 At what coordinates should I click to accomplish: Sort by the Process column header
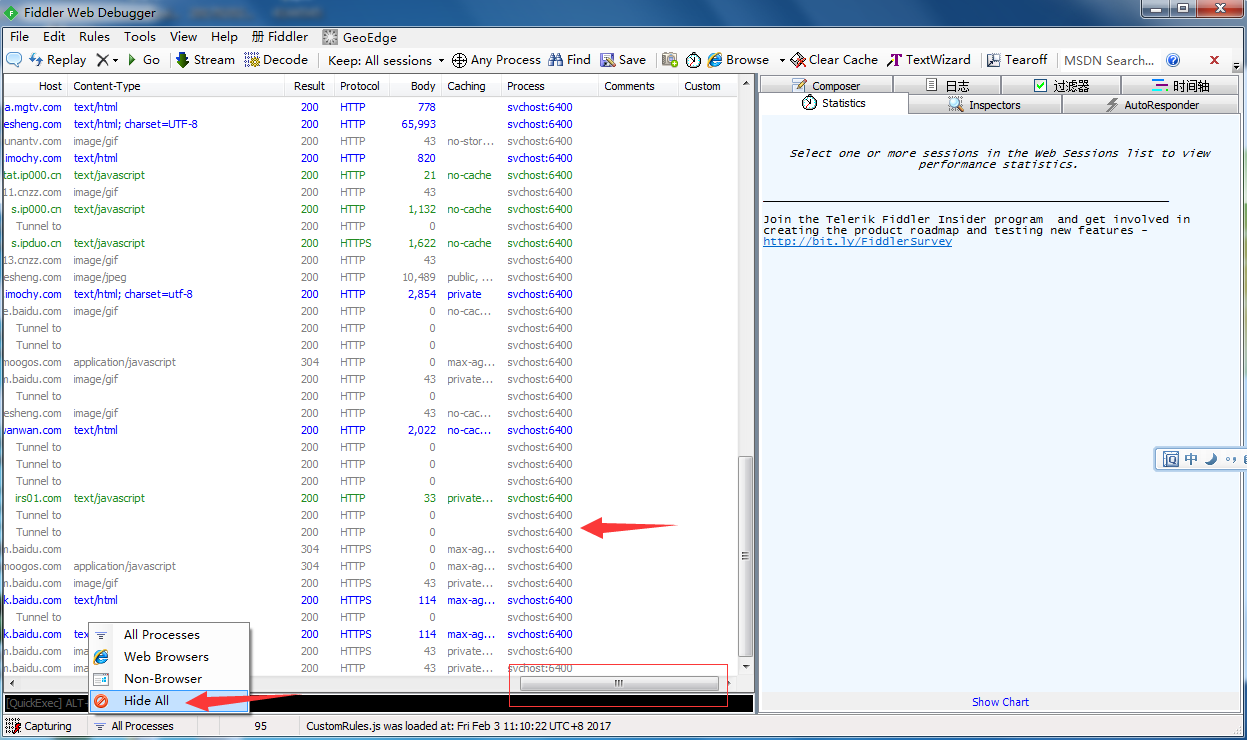click(x=550, y=86)
